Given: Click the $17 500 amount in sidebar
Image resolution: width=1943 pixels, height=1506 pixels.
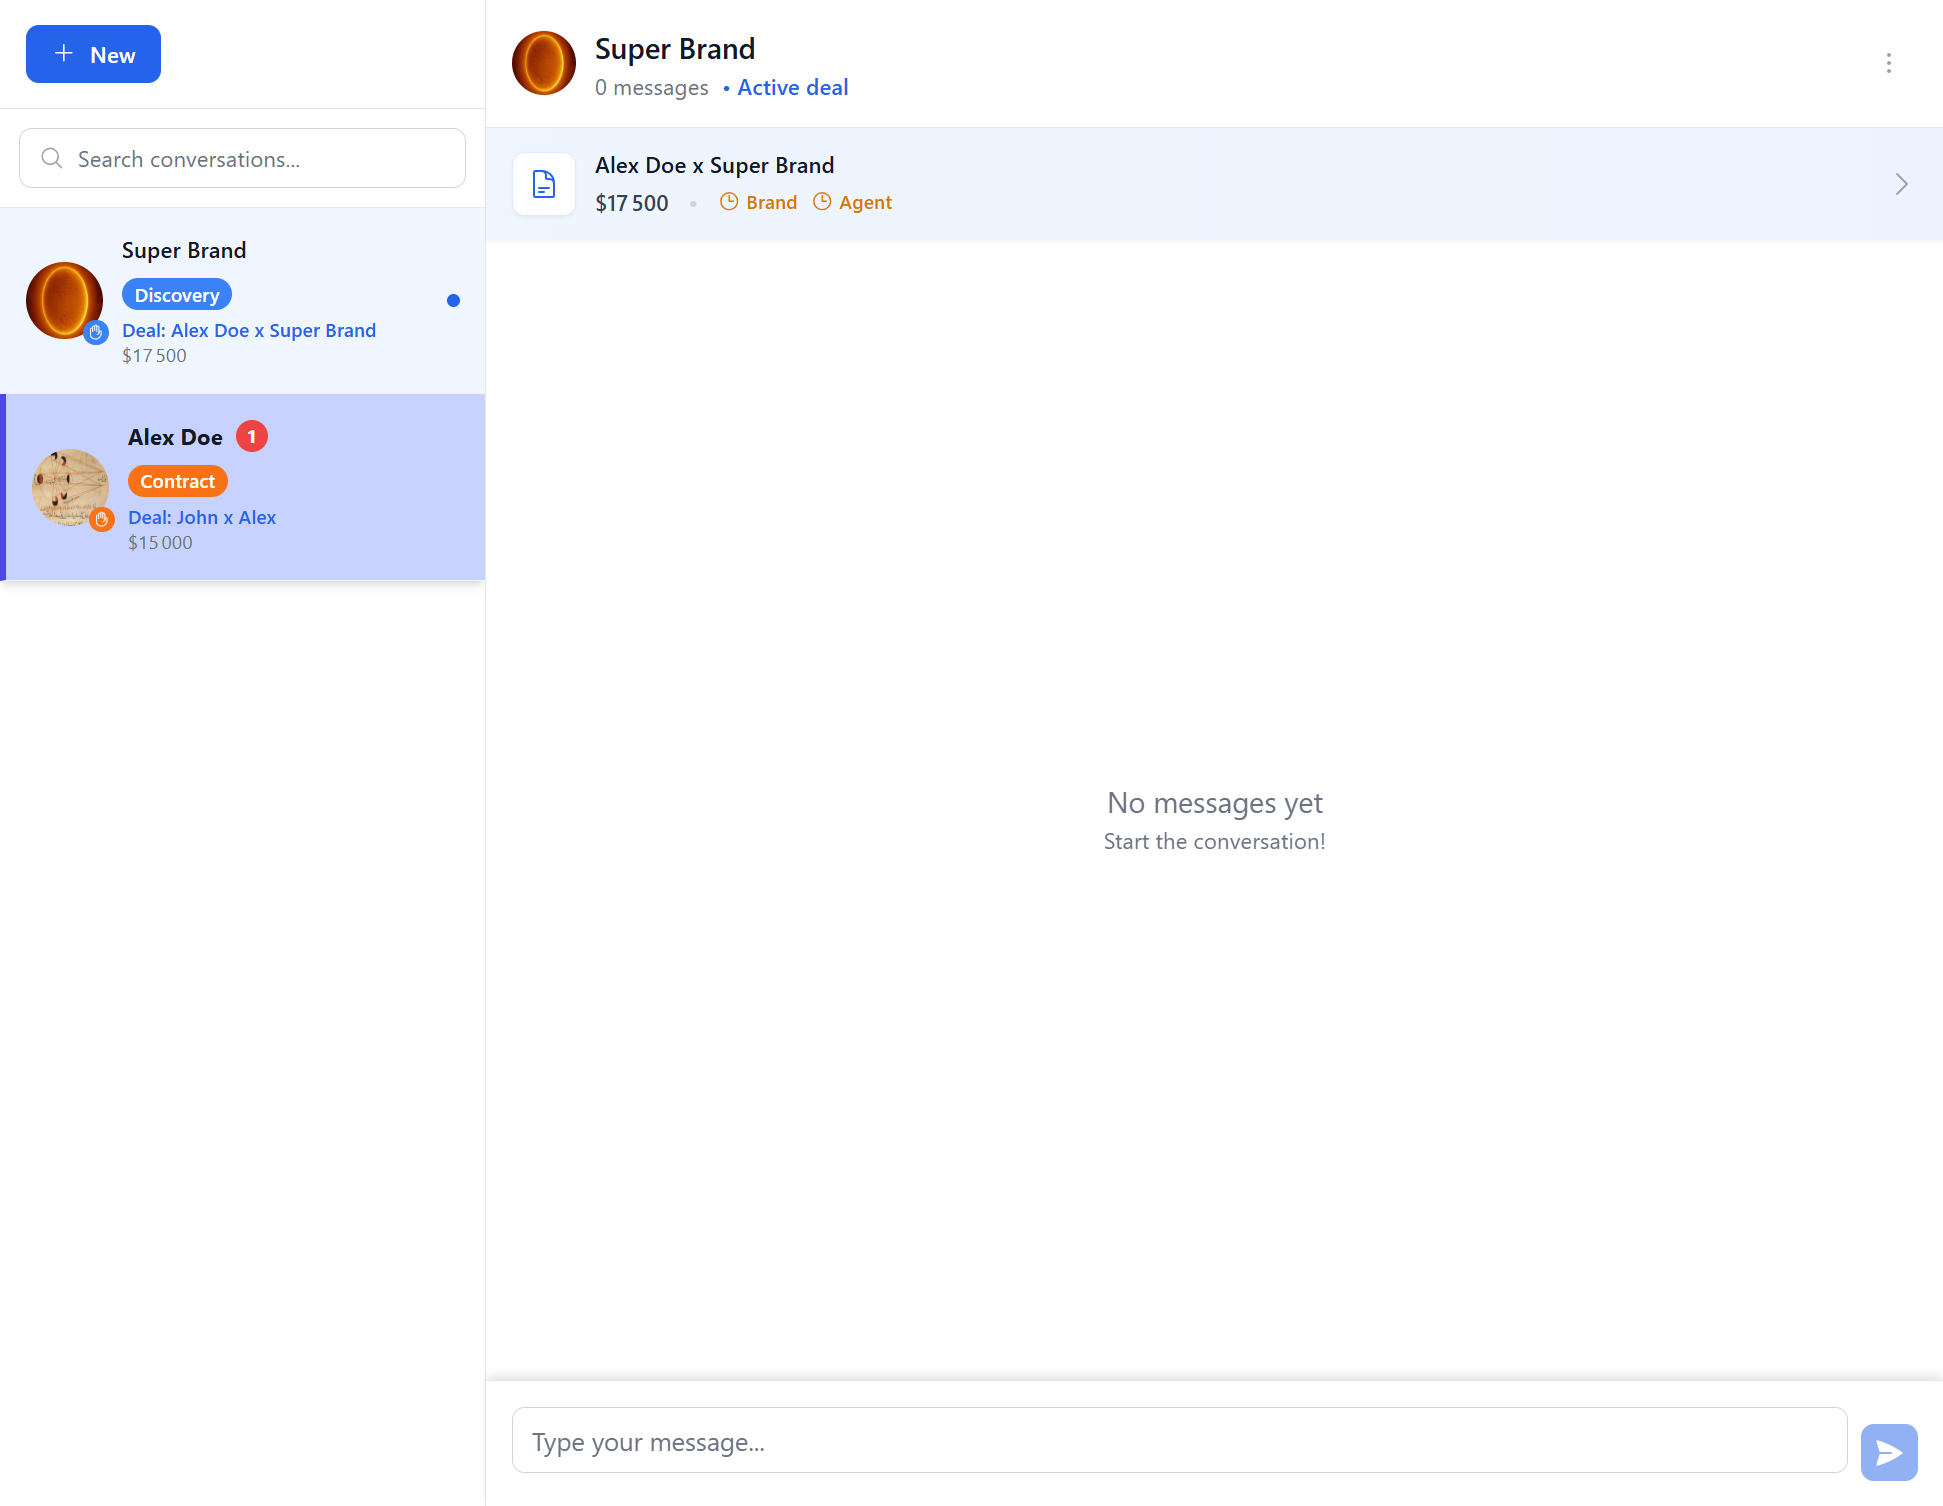Looking at the screenshot, I should click(154, 355).
